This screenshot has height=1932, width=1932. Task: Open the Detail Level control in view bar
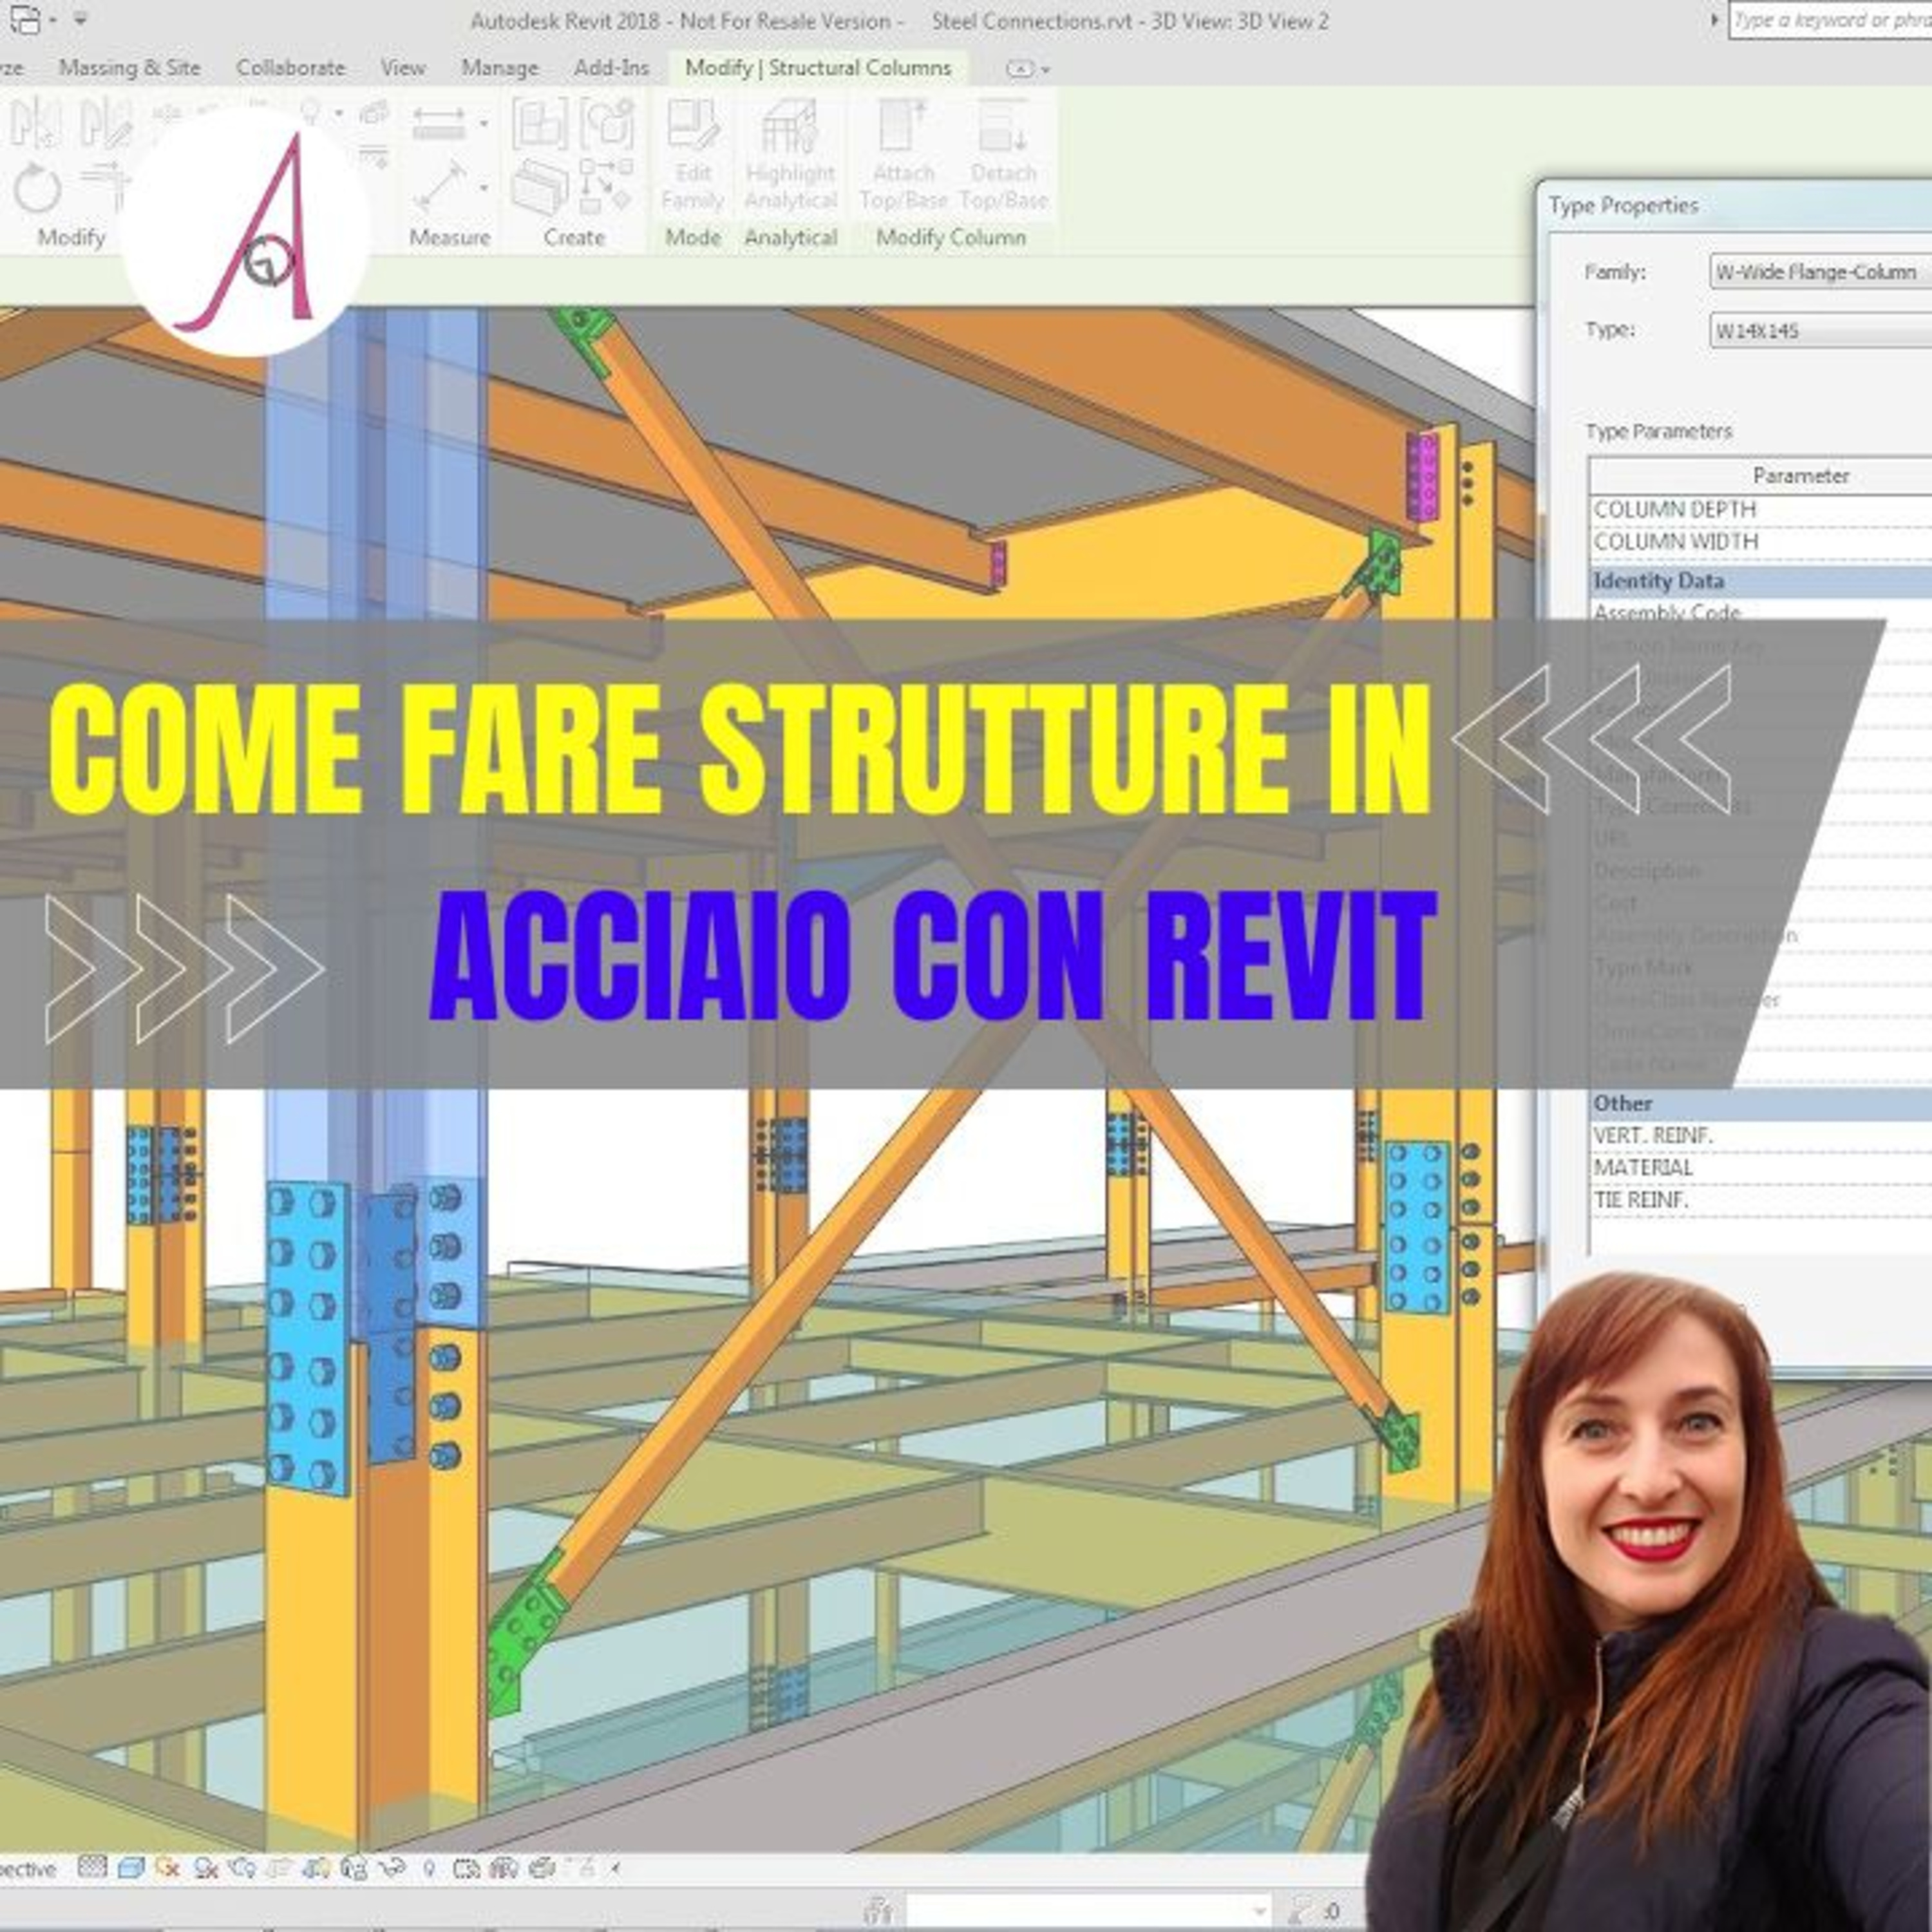coord(92,1868)
